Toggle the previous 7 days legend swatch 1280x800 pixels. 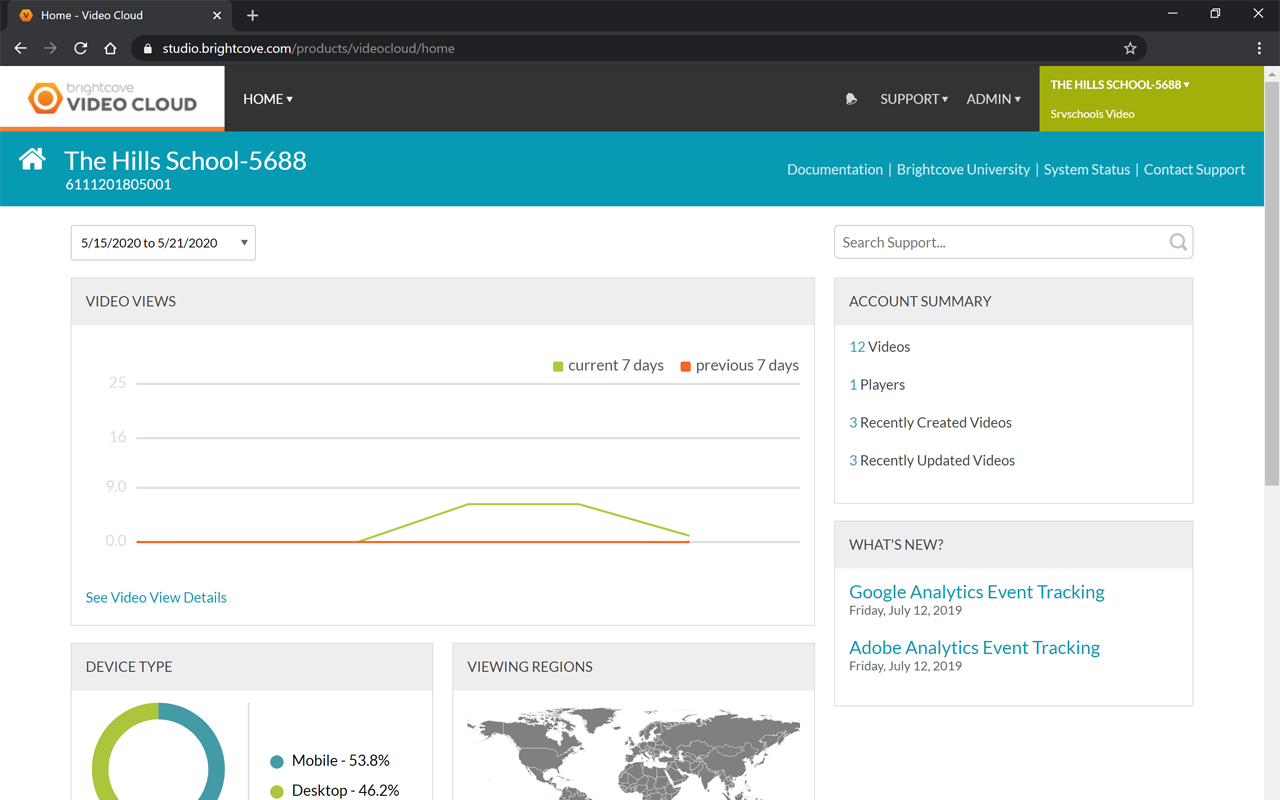click(x=686, y=366)
